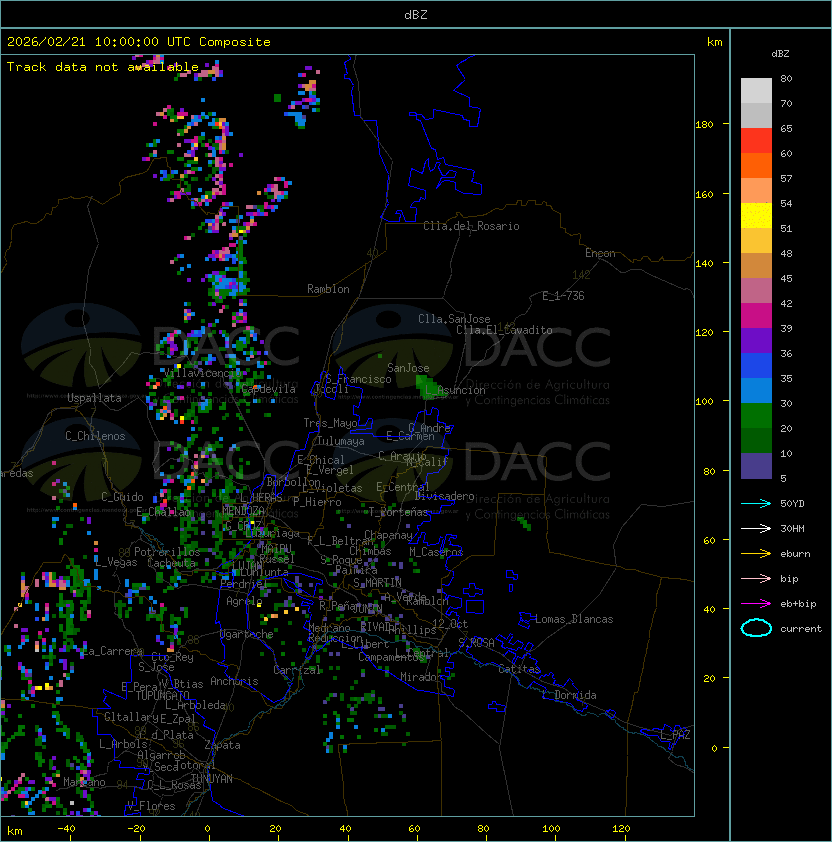Select the red 60-65 dBZ swatch
This screenshot has height=842, width=832.
coord(756,141)
